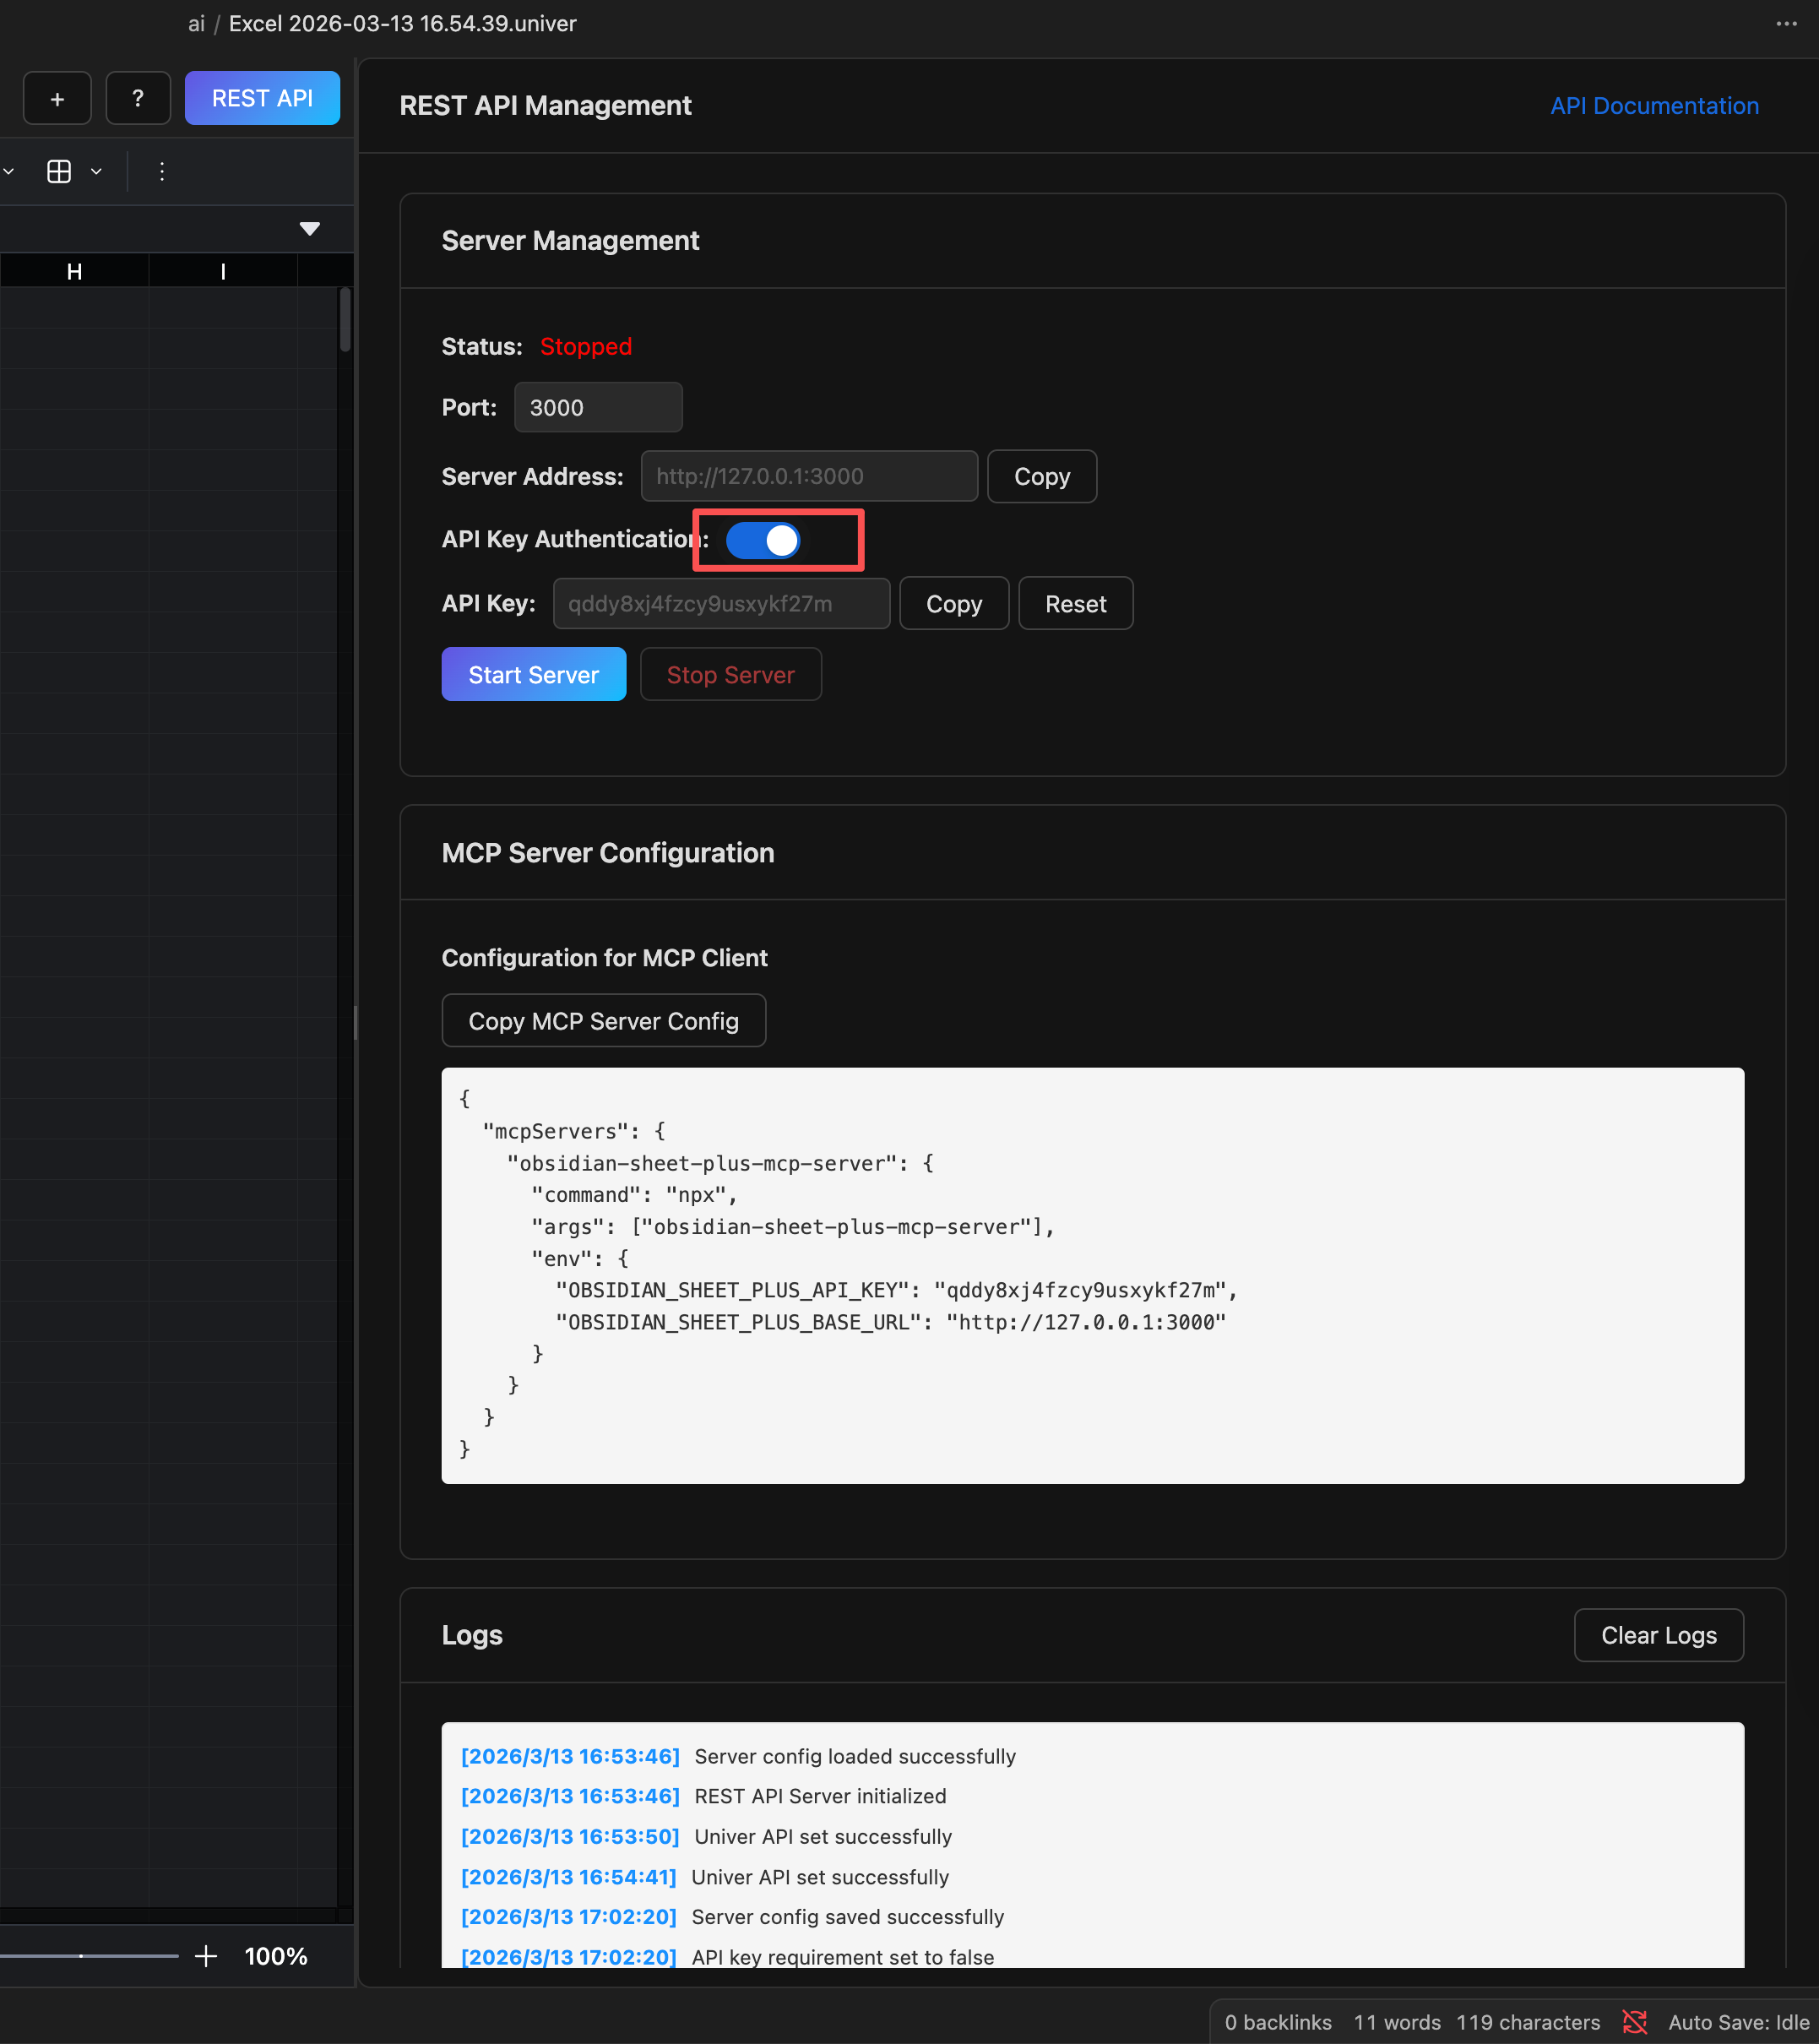Select the REST API tab button
This screenshot has height=2044, width=1819.
coord(262,98)
